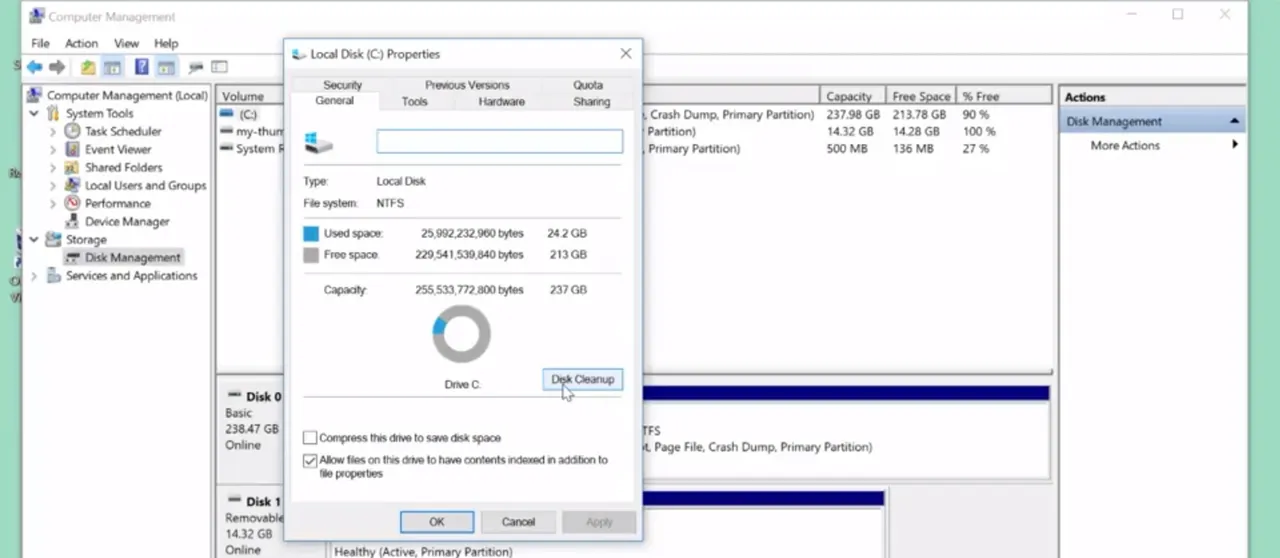Click the Up one level folder icon
Image resolution: width=1280 pixels, height=558 pixels.
tap(88, 67)
